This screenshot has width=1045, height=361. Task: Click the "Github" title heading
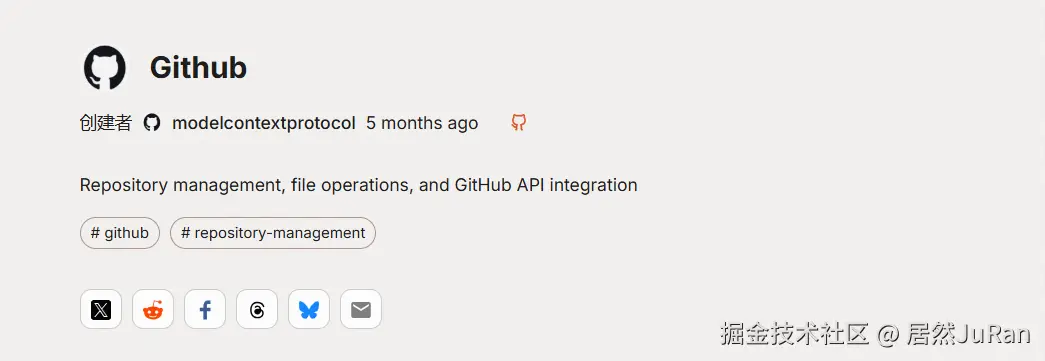198,67
